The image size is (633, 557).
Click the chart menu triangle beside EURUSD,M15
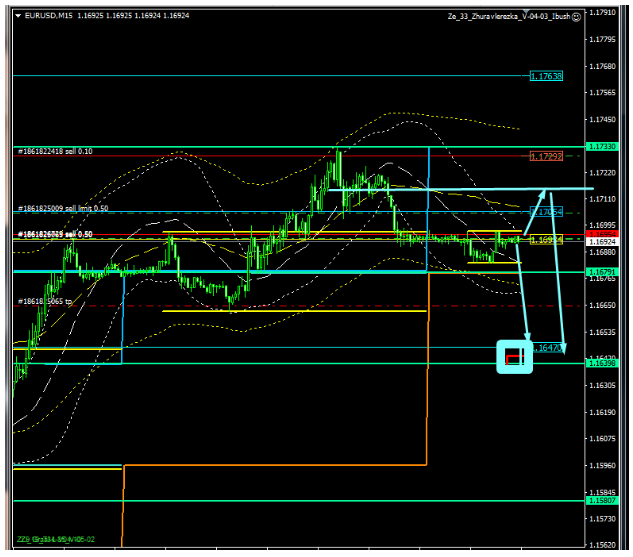[x=19, y=16]
